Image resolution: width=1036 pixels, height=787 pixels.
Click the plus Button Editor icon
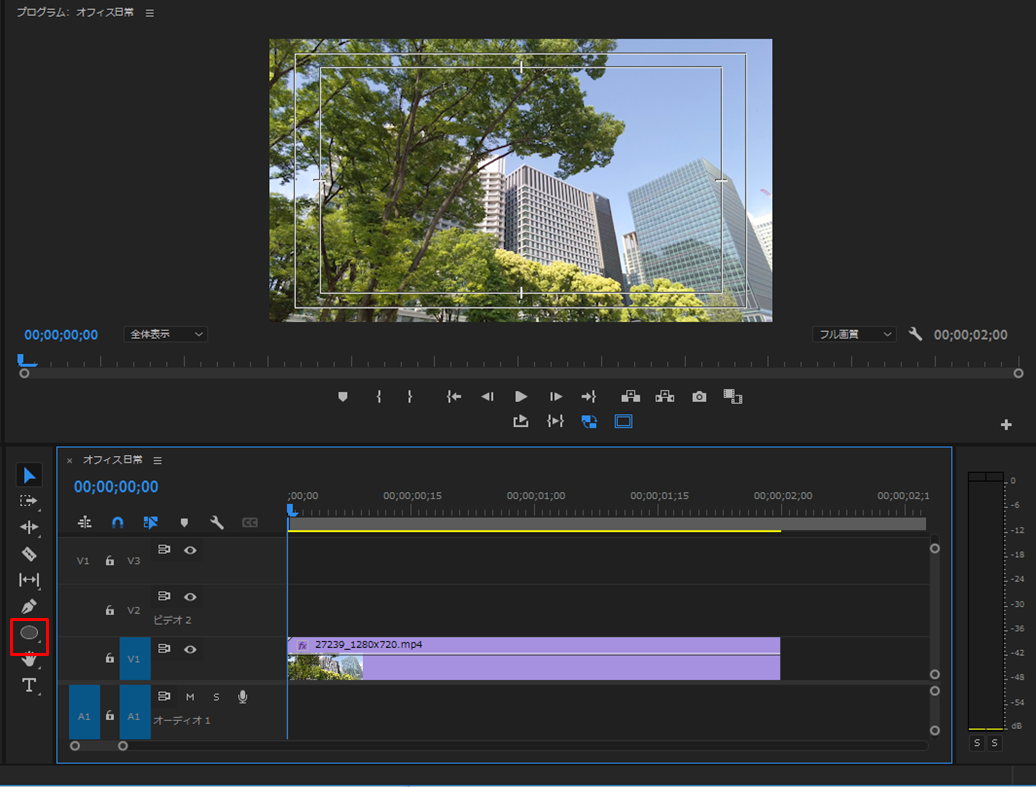[x=1006, y=425]
